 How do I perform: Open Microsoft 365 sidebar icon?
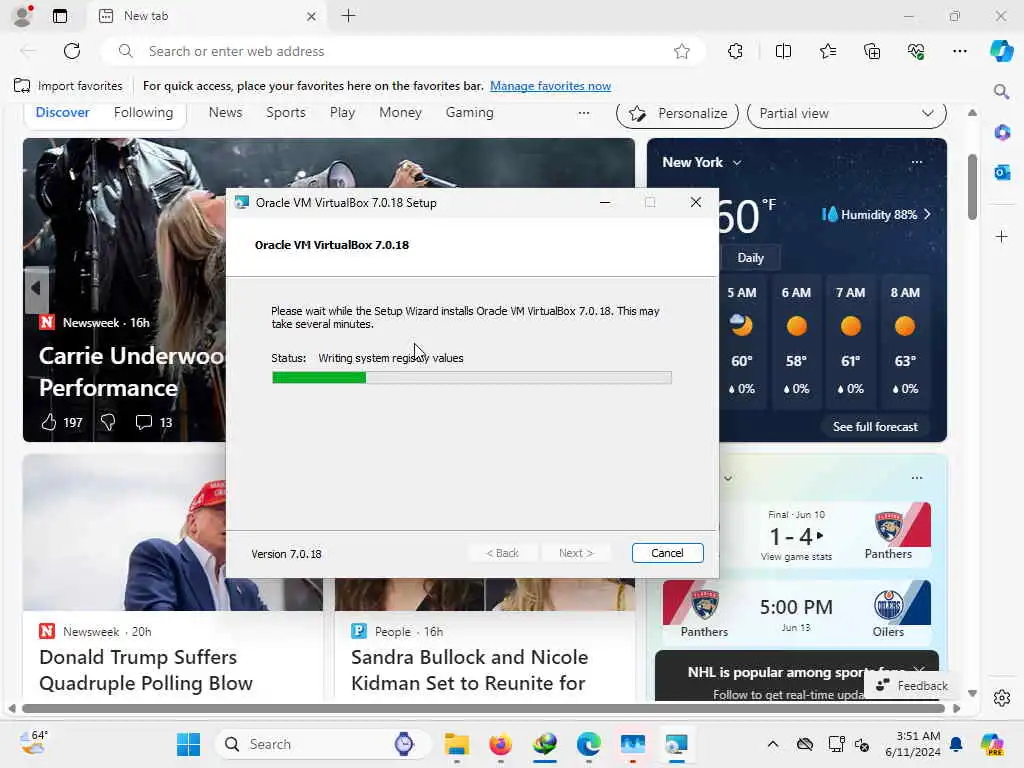click(1002, 133)
